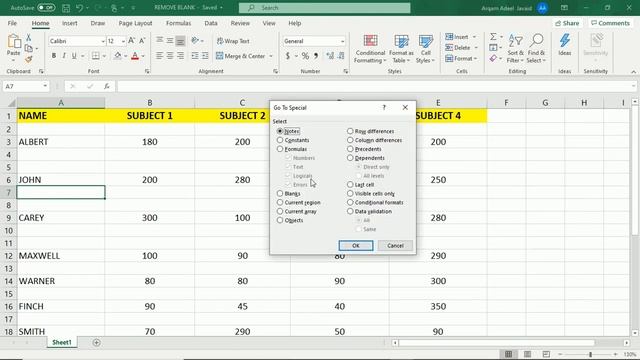Screen dimensions: 640x360
Task: Toggle Underline formatting
Action: coord(74,56)
